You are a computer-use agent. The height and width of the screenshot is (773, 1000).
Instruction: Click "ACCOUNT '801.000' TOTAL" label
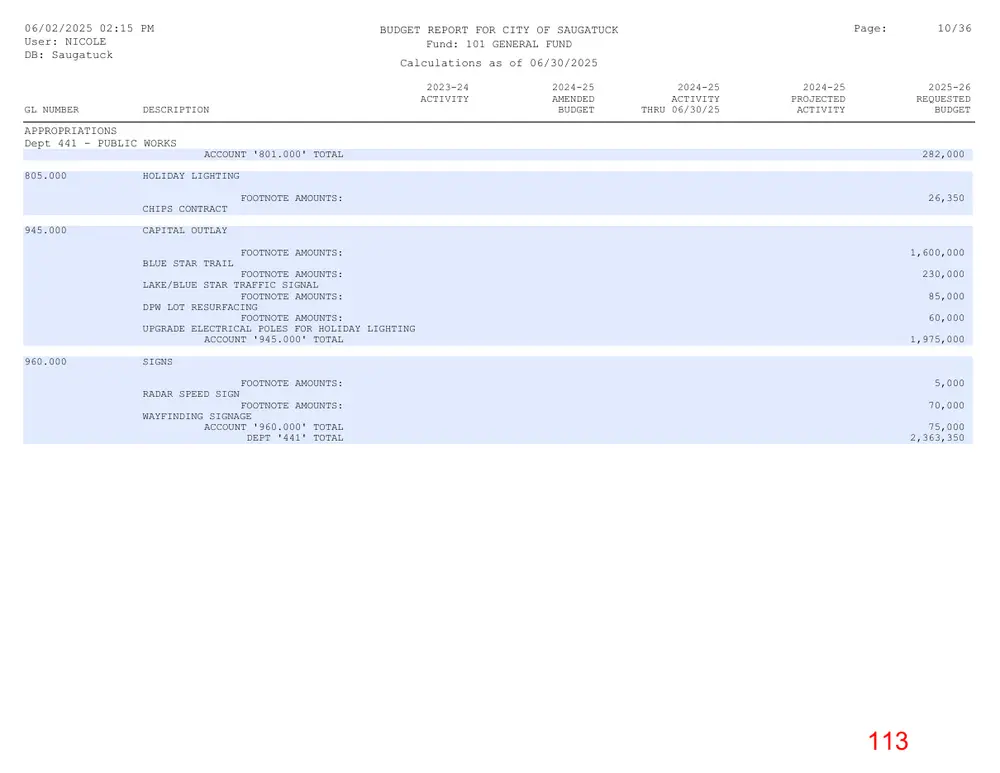(x=274, y=154)
